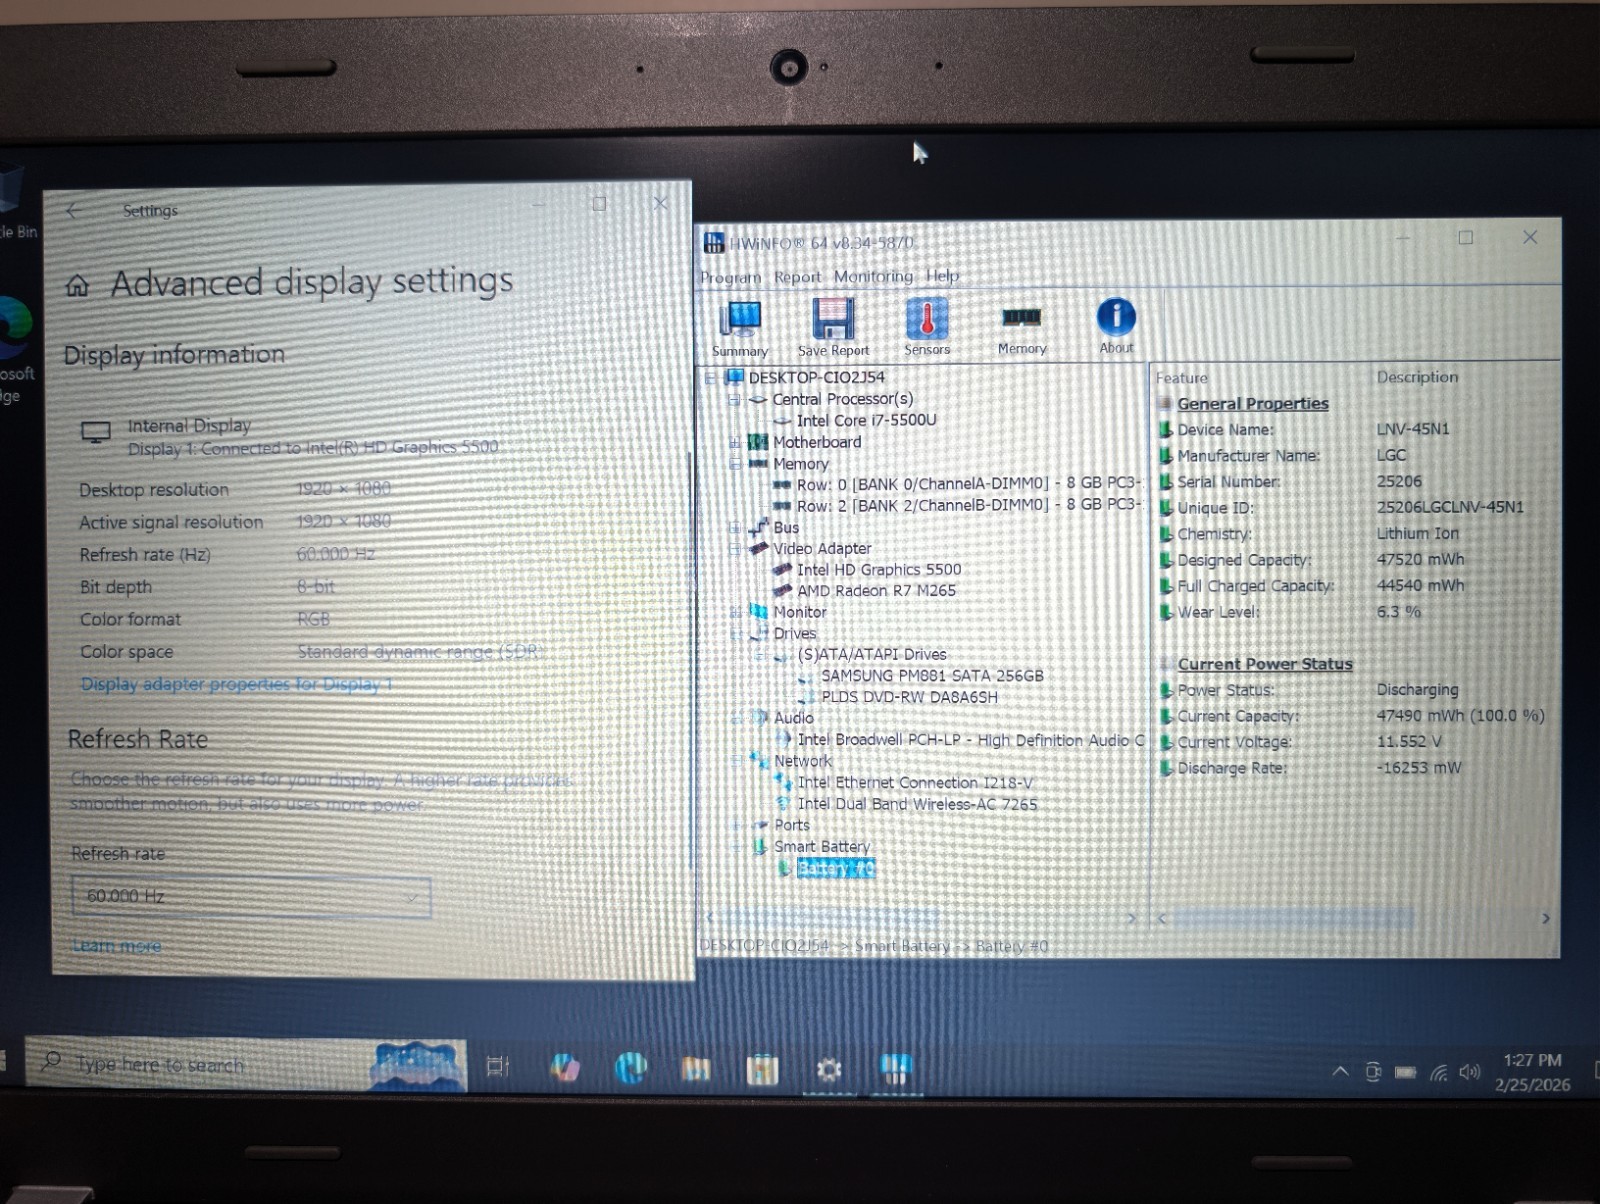Select Intel Ethernet Connection I218-V
1600x1204 pixels.
coord(915,782)
